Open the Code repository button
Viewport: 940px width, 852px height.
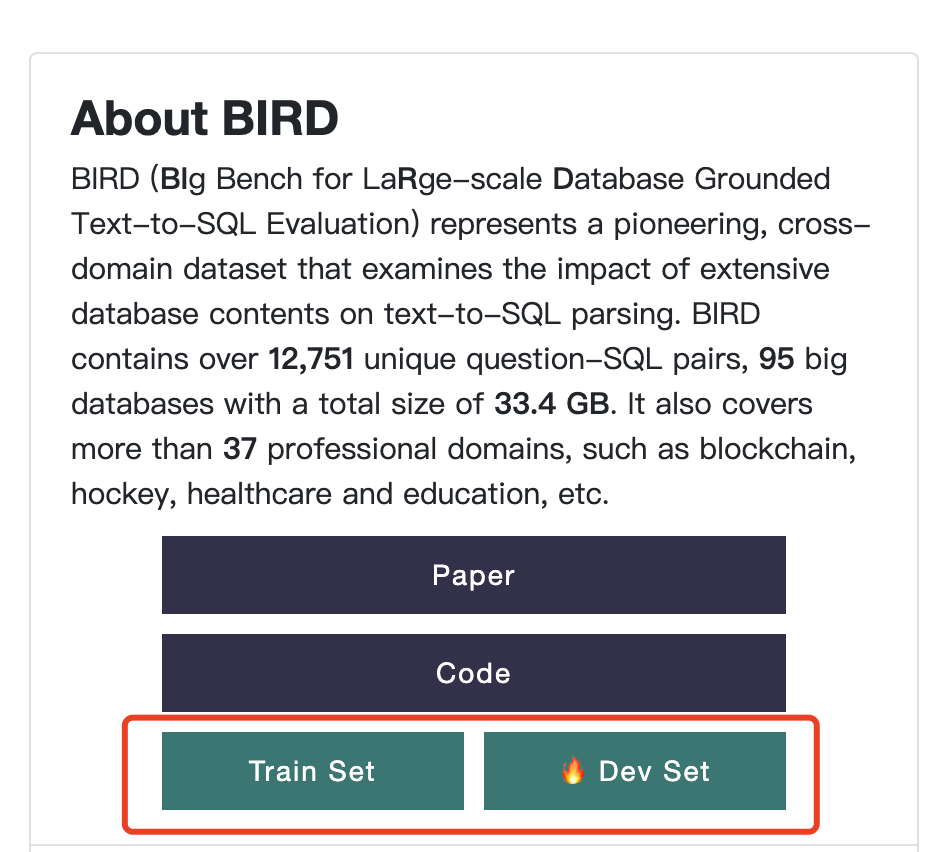(473, 673)
